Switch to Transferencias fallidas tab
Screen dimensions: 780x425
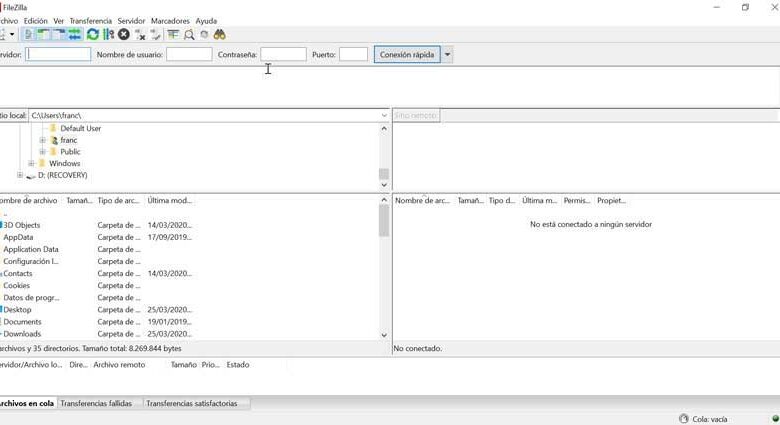pos(97,404)
